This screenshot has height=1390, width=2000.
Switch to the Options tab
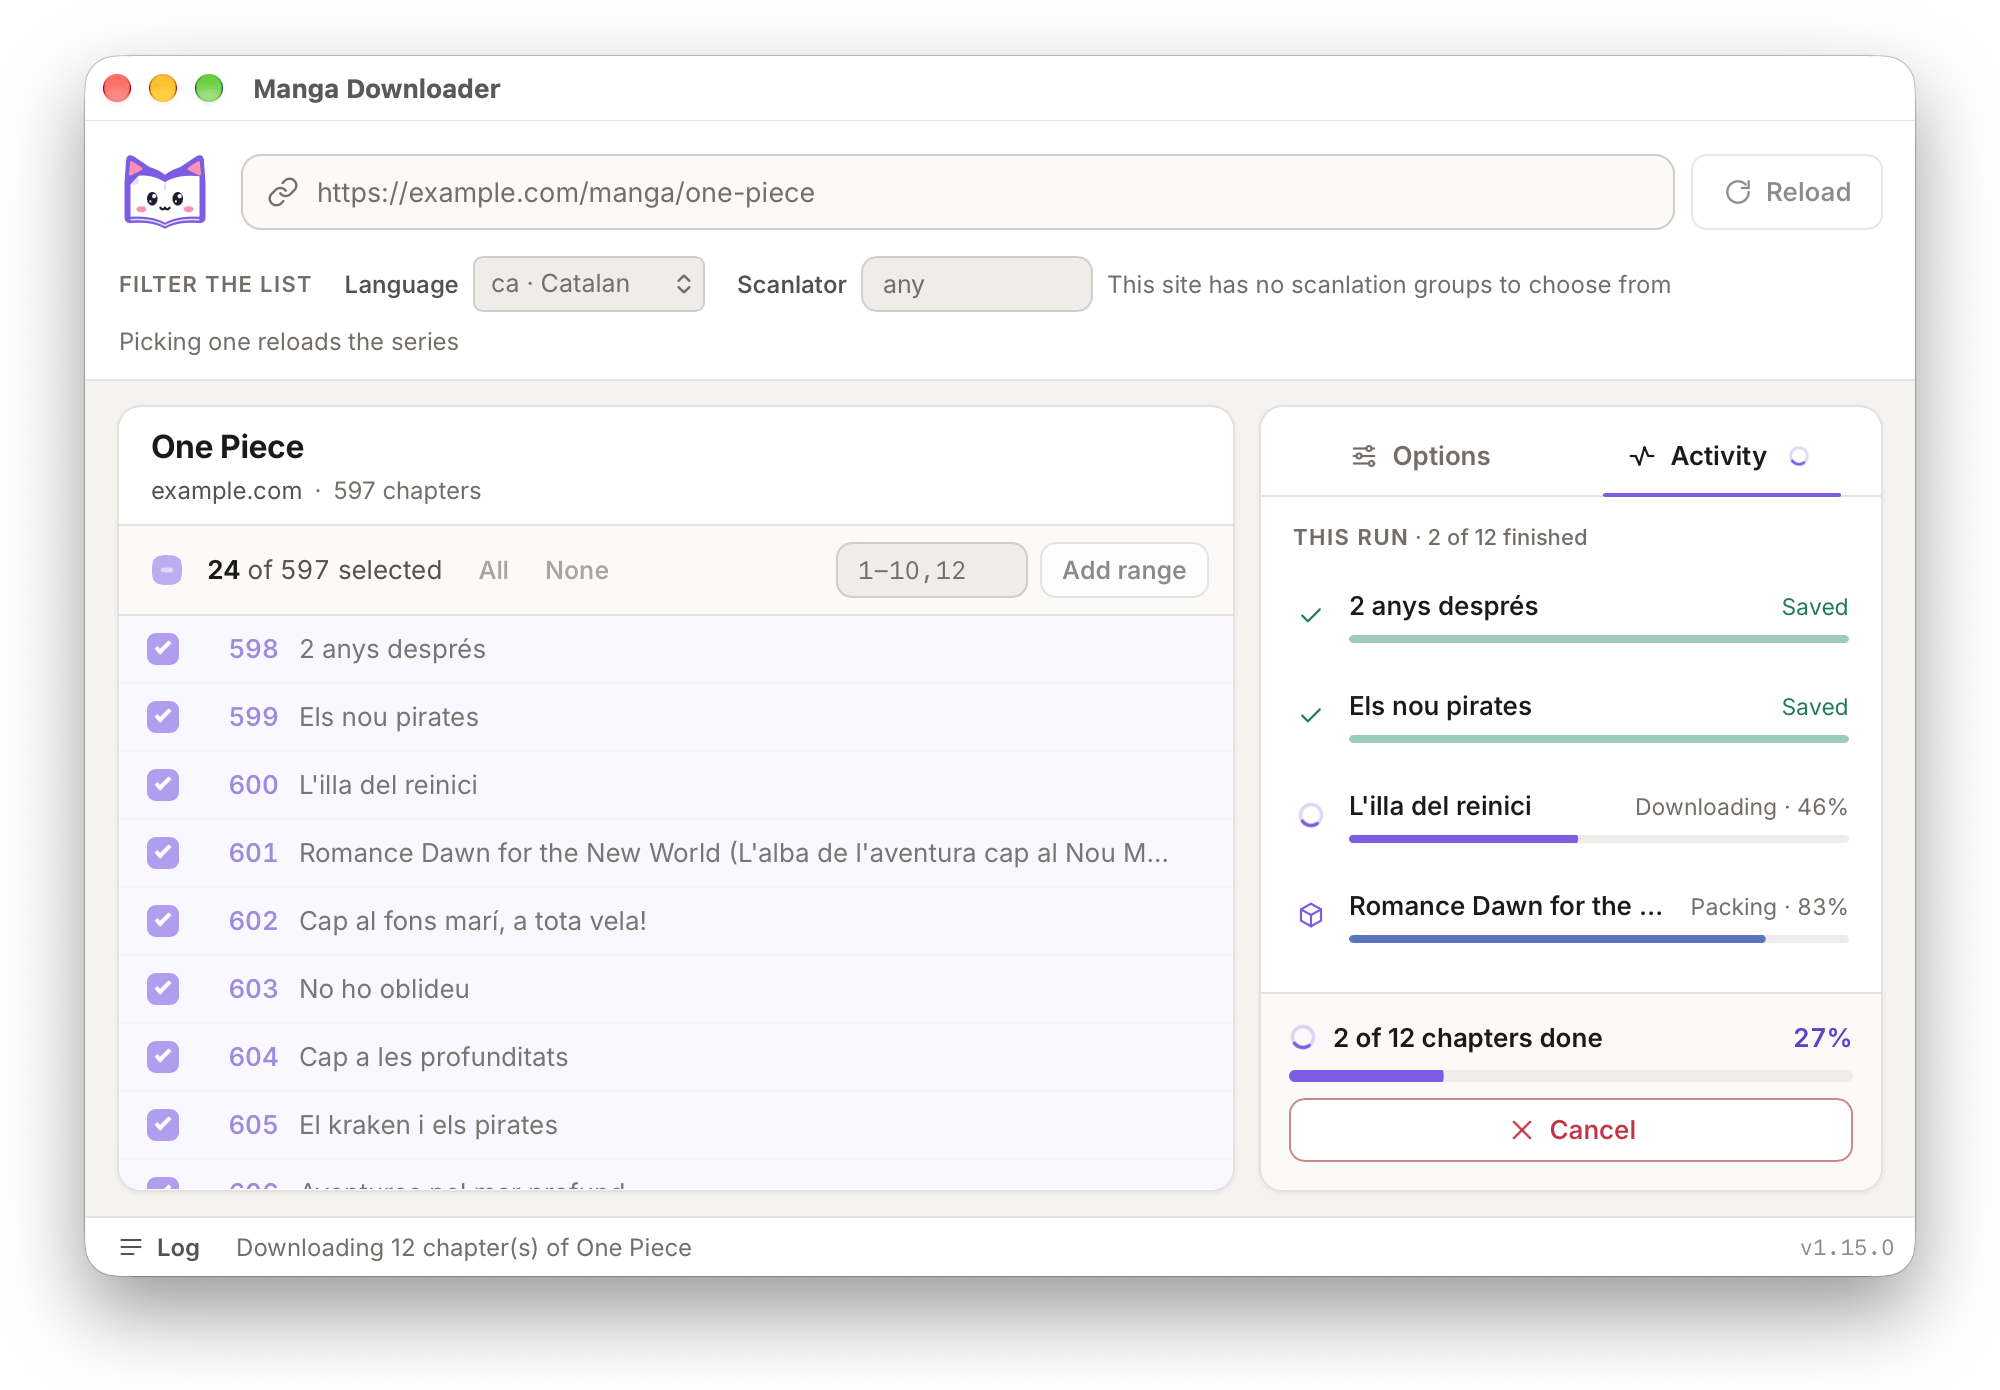click(x=1420, y=456)
